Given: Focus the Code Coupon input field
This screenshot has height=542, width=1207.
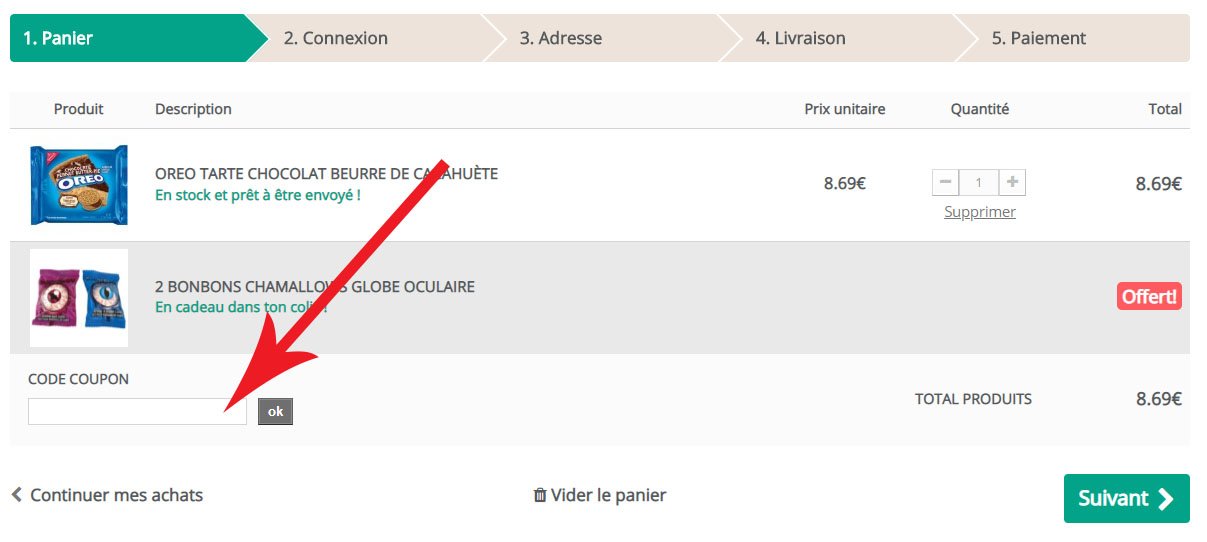Looking at the screenshot, I should (x=137, y=412).
